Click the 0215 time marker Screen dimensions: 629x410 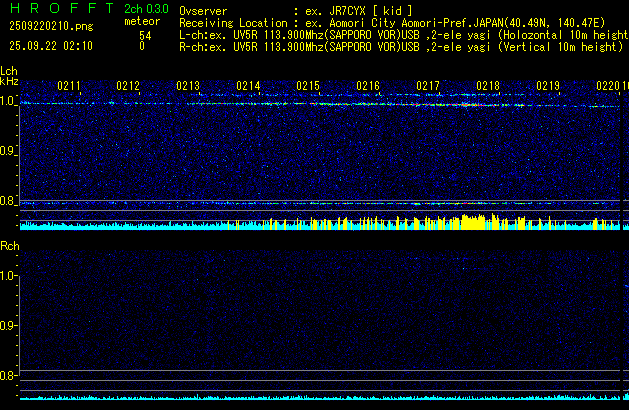tap(308, 86)
